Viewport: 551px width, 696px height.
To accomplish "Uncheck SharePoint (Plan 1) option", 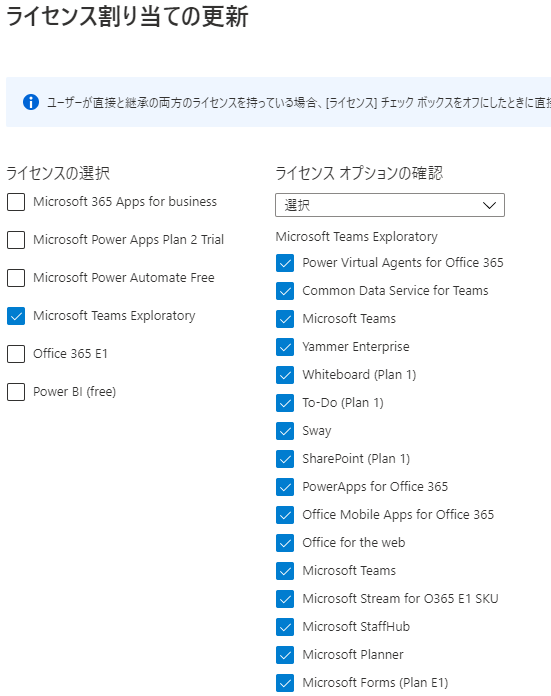I will (x=285, y=459).
